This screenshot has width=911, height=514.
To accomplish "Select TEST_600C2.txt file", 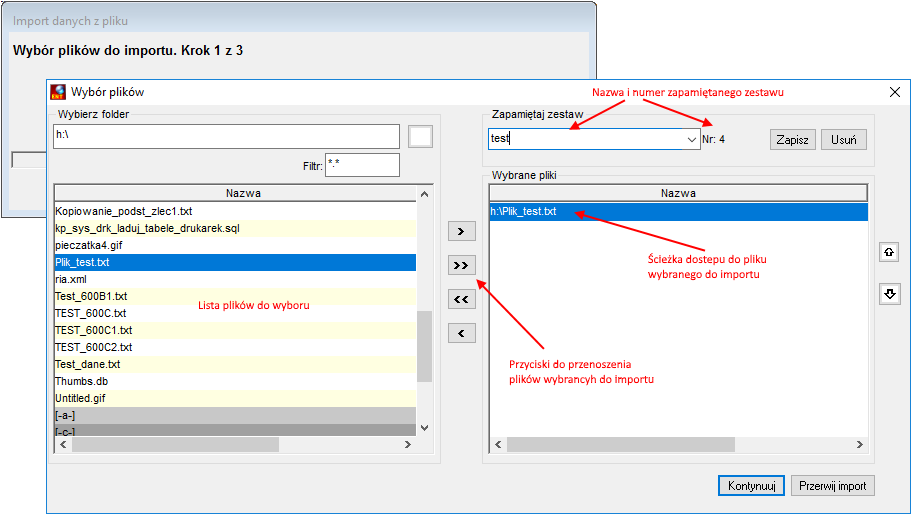I will click(235, 347).
